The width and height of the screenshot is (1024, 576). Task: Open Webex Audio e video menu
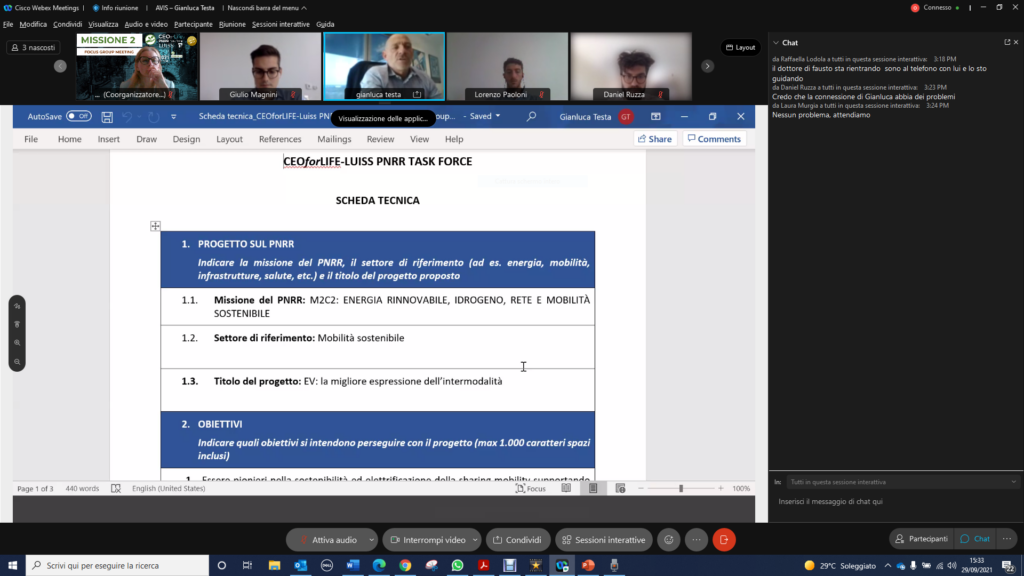[x=146, y=24]
